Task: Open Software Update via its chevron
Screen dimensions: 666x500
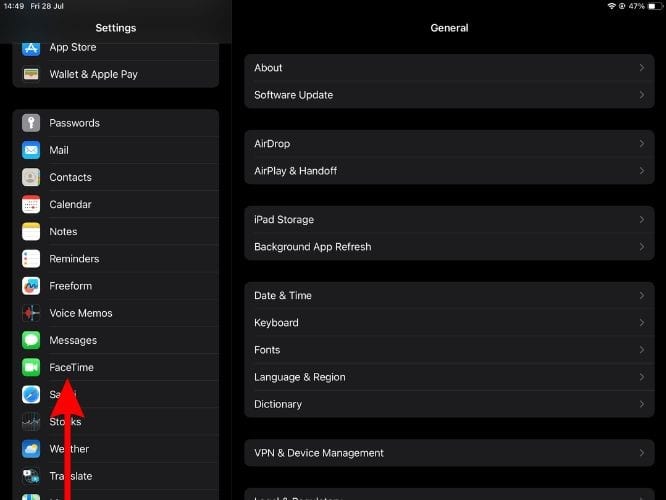Action: point(641,95)
